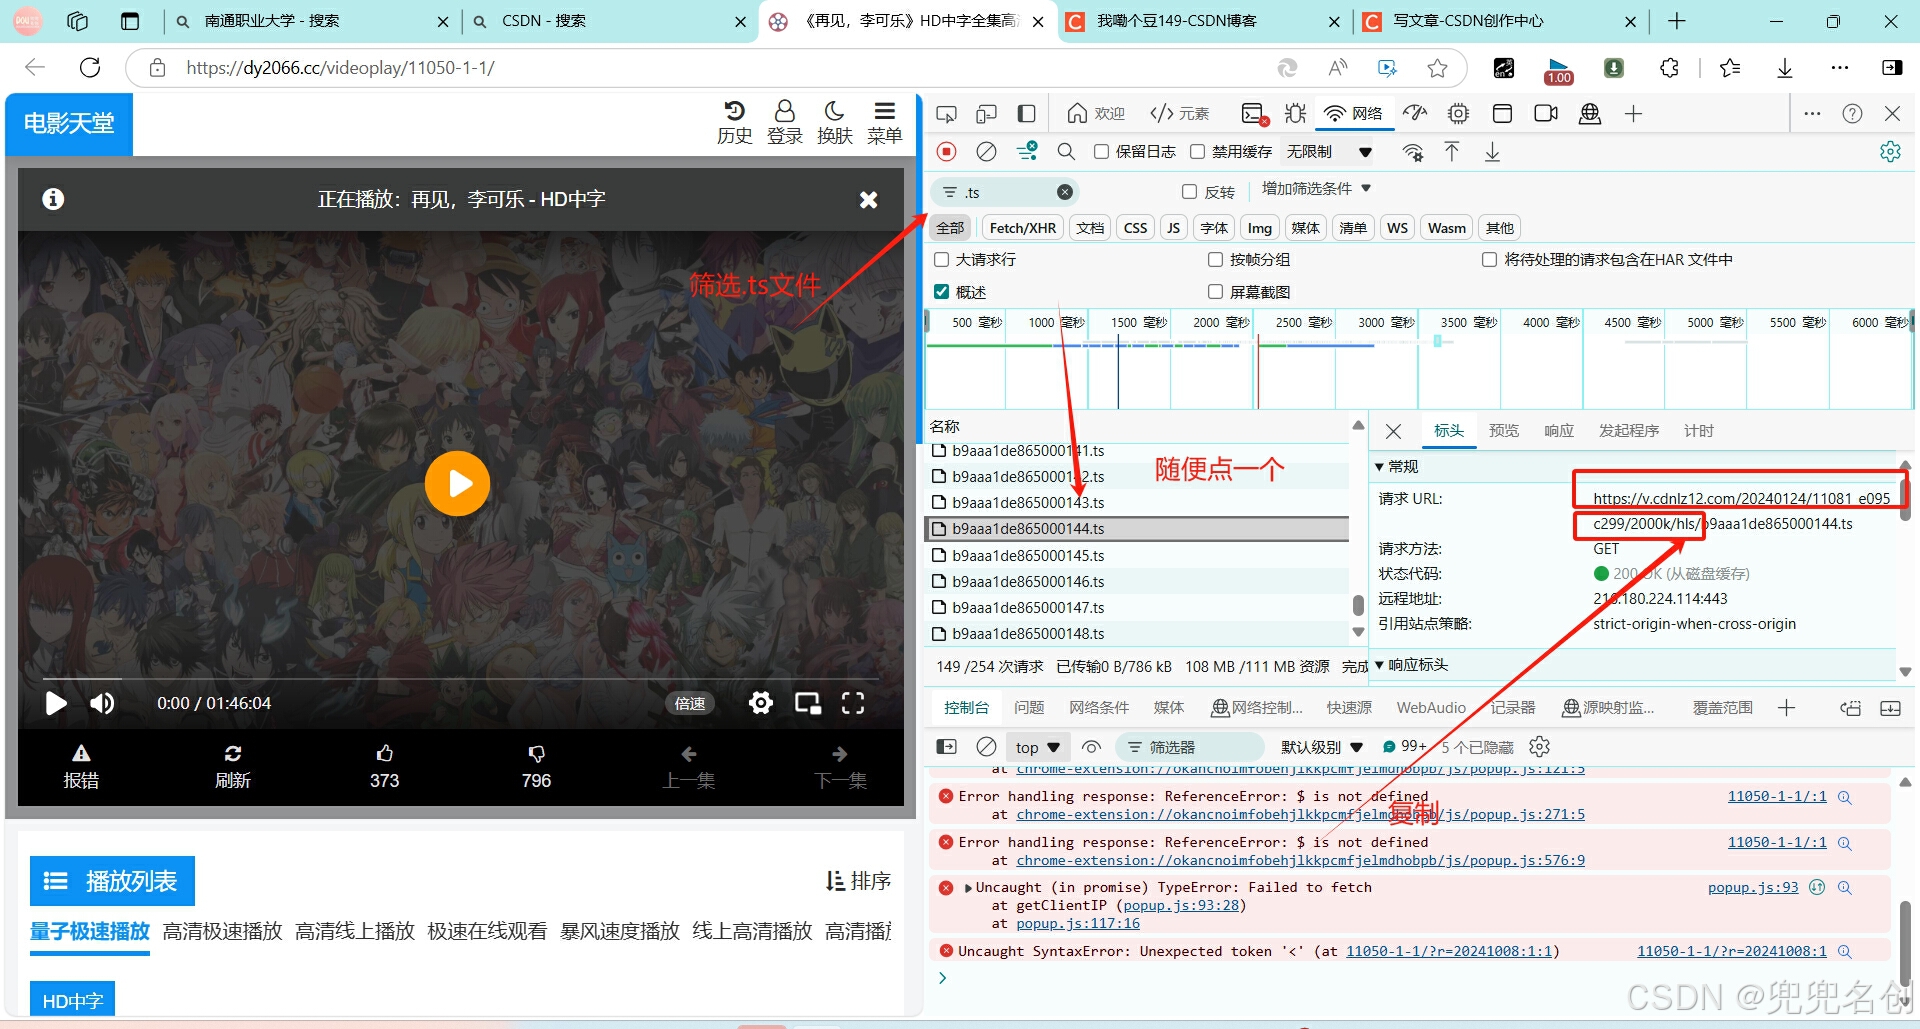Select b9aaa1de865000146.ts request

(x=1137, y=581)
